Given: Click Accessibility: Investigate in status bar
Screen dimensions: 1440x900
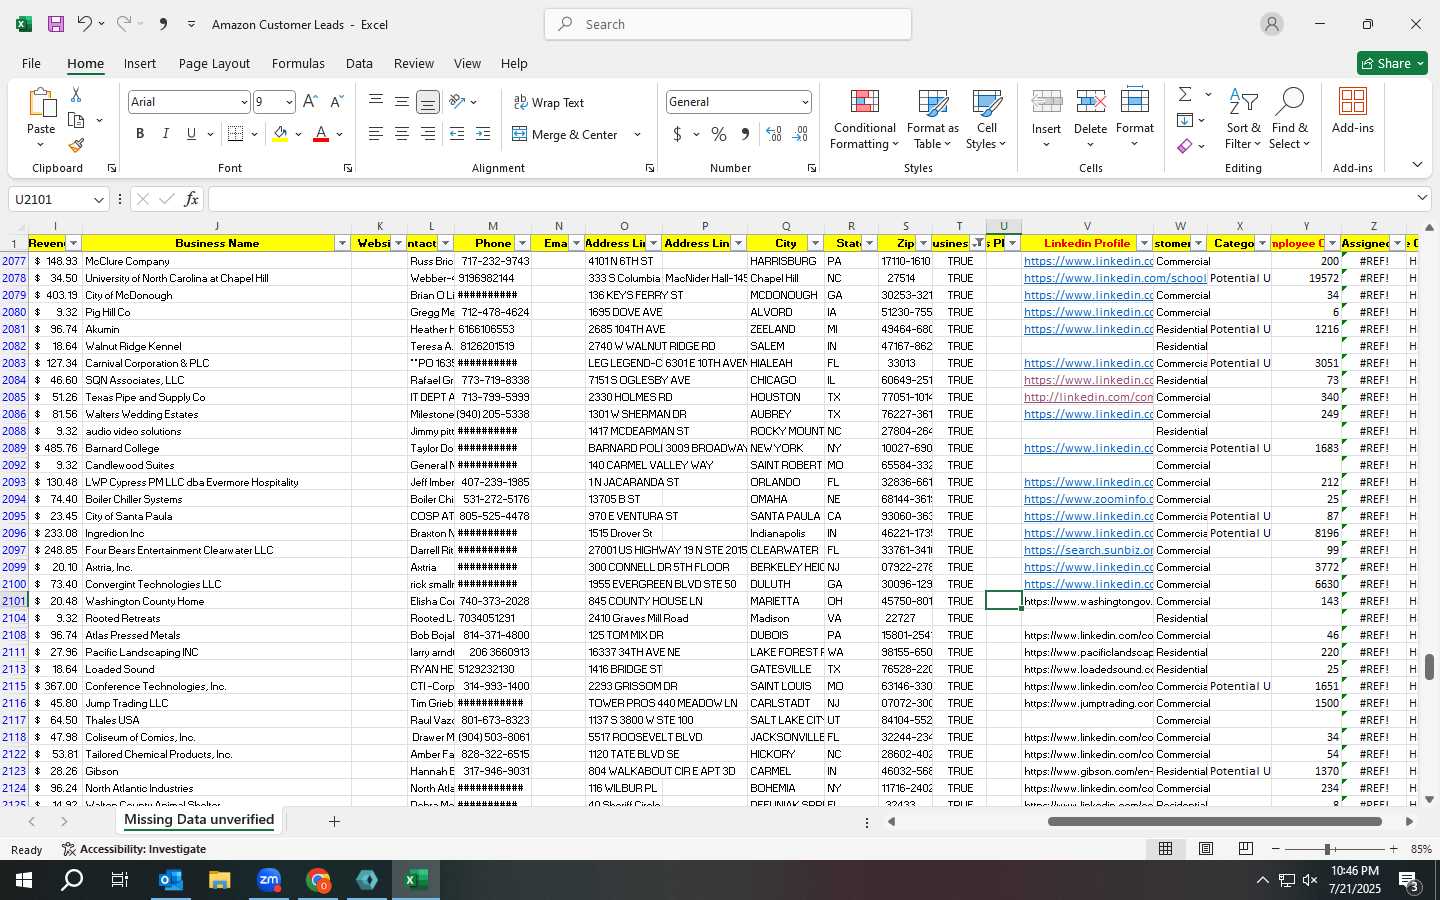Looking at the screenshot, I should (134, 849).
